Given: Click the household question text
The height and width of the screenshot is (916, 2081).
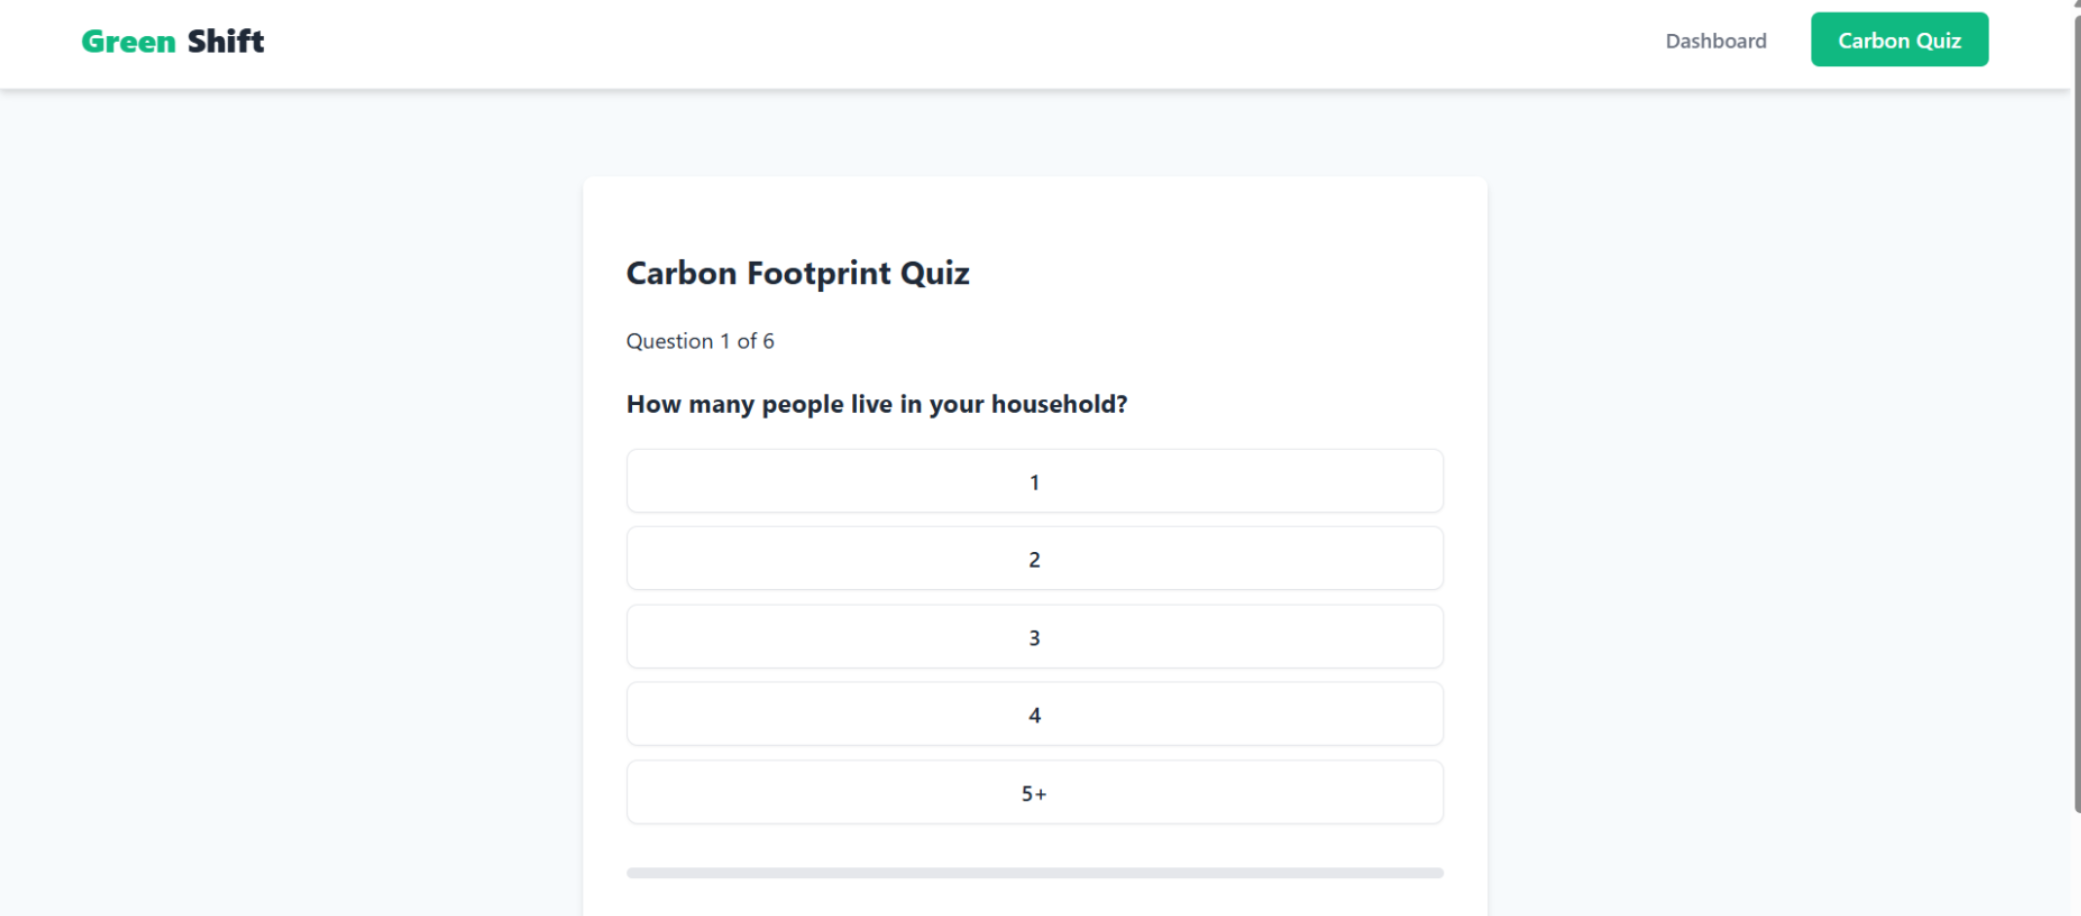Looking at the screenshot, I should click(x=876, y=404).
